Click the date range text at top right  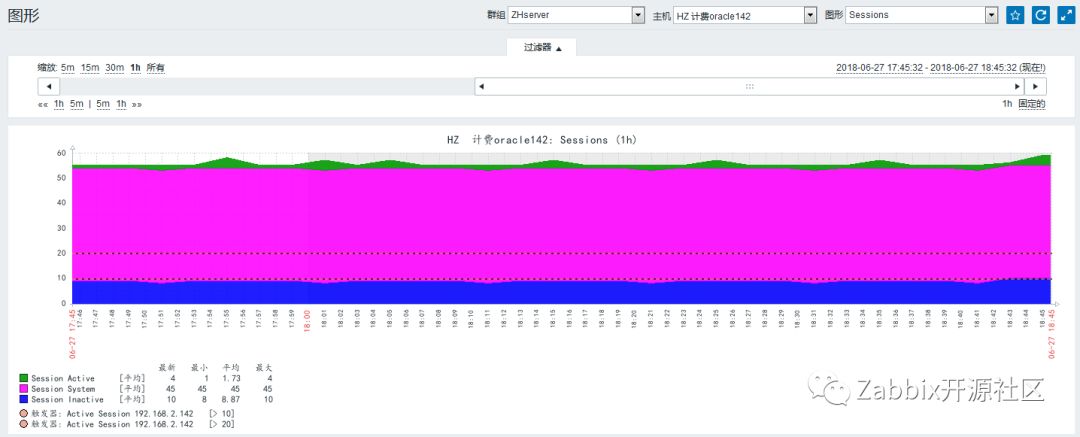[941, 68]
